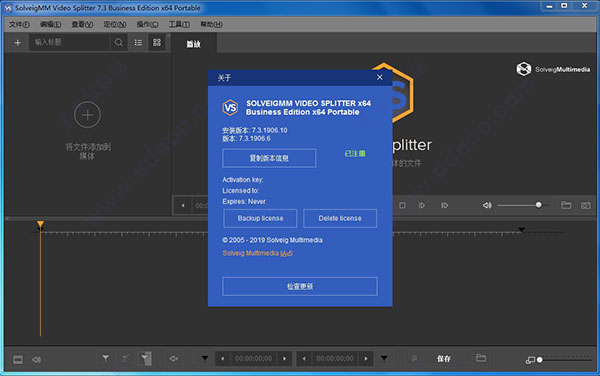Open the 帮助(H) menu
The image size is (600, 376).
(x=211, y=24)
